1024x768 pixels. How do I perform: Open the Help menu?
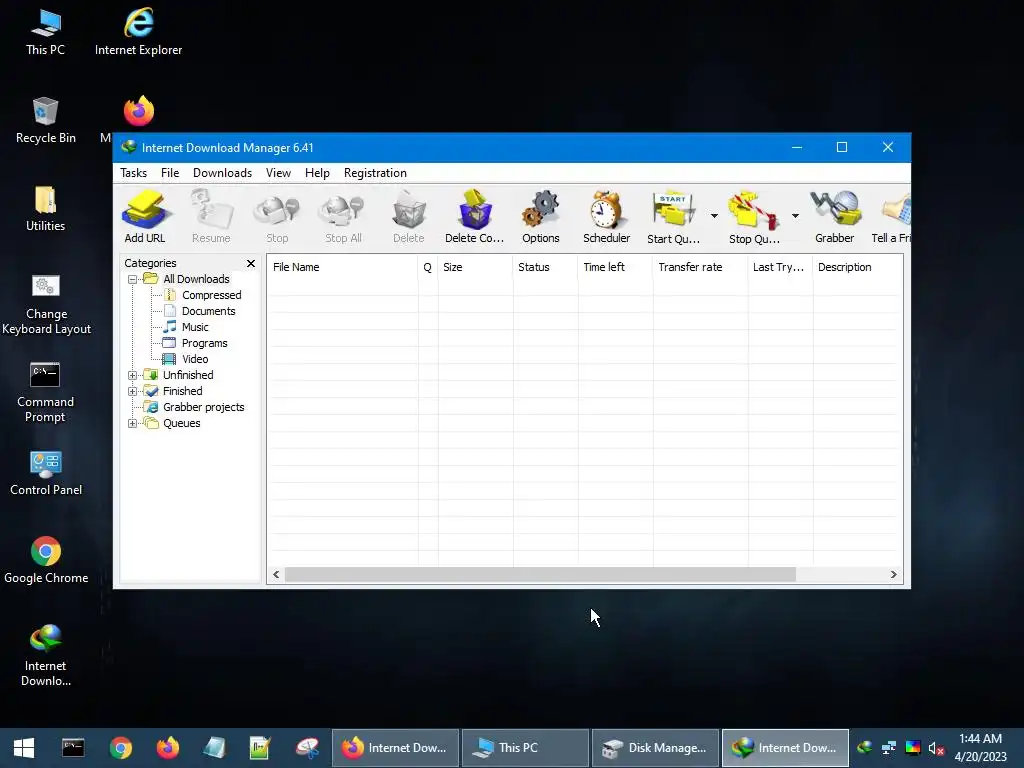317,173
